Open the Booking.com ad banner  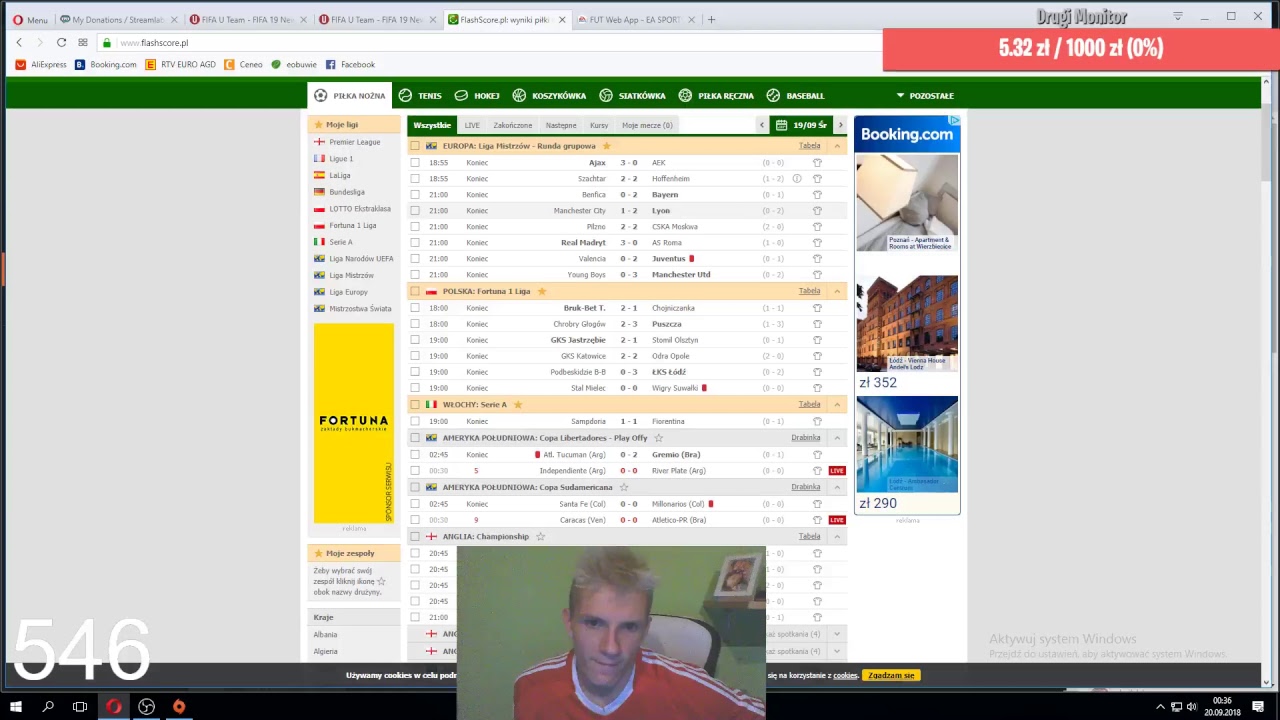coord(907,314)
